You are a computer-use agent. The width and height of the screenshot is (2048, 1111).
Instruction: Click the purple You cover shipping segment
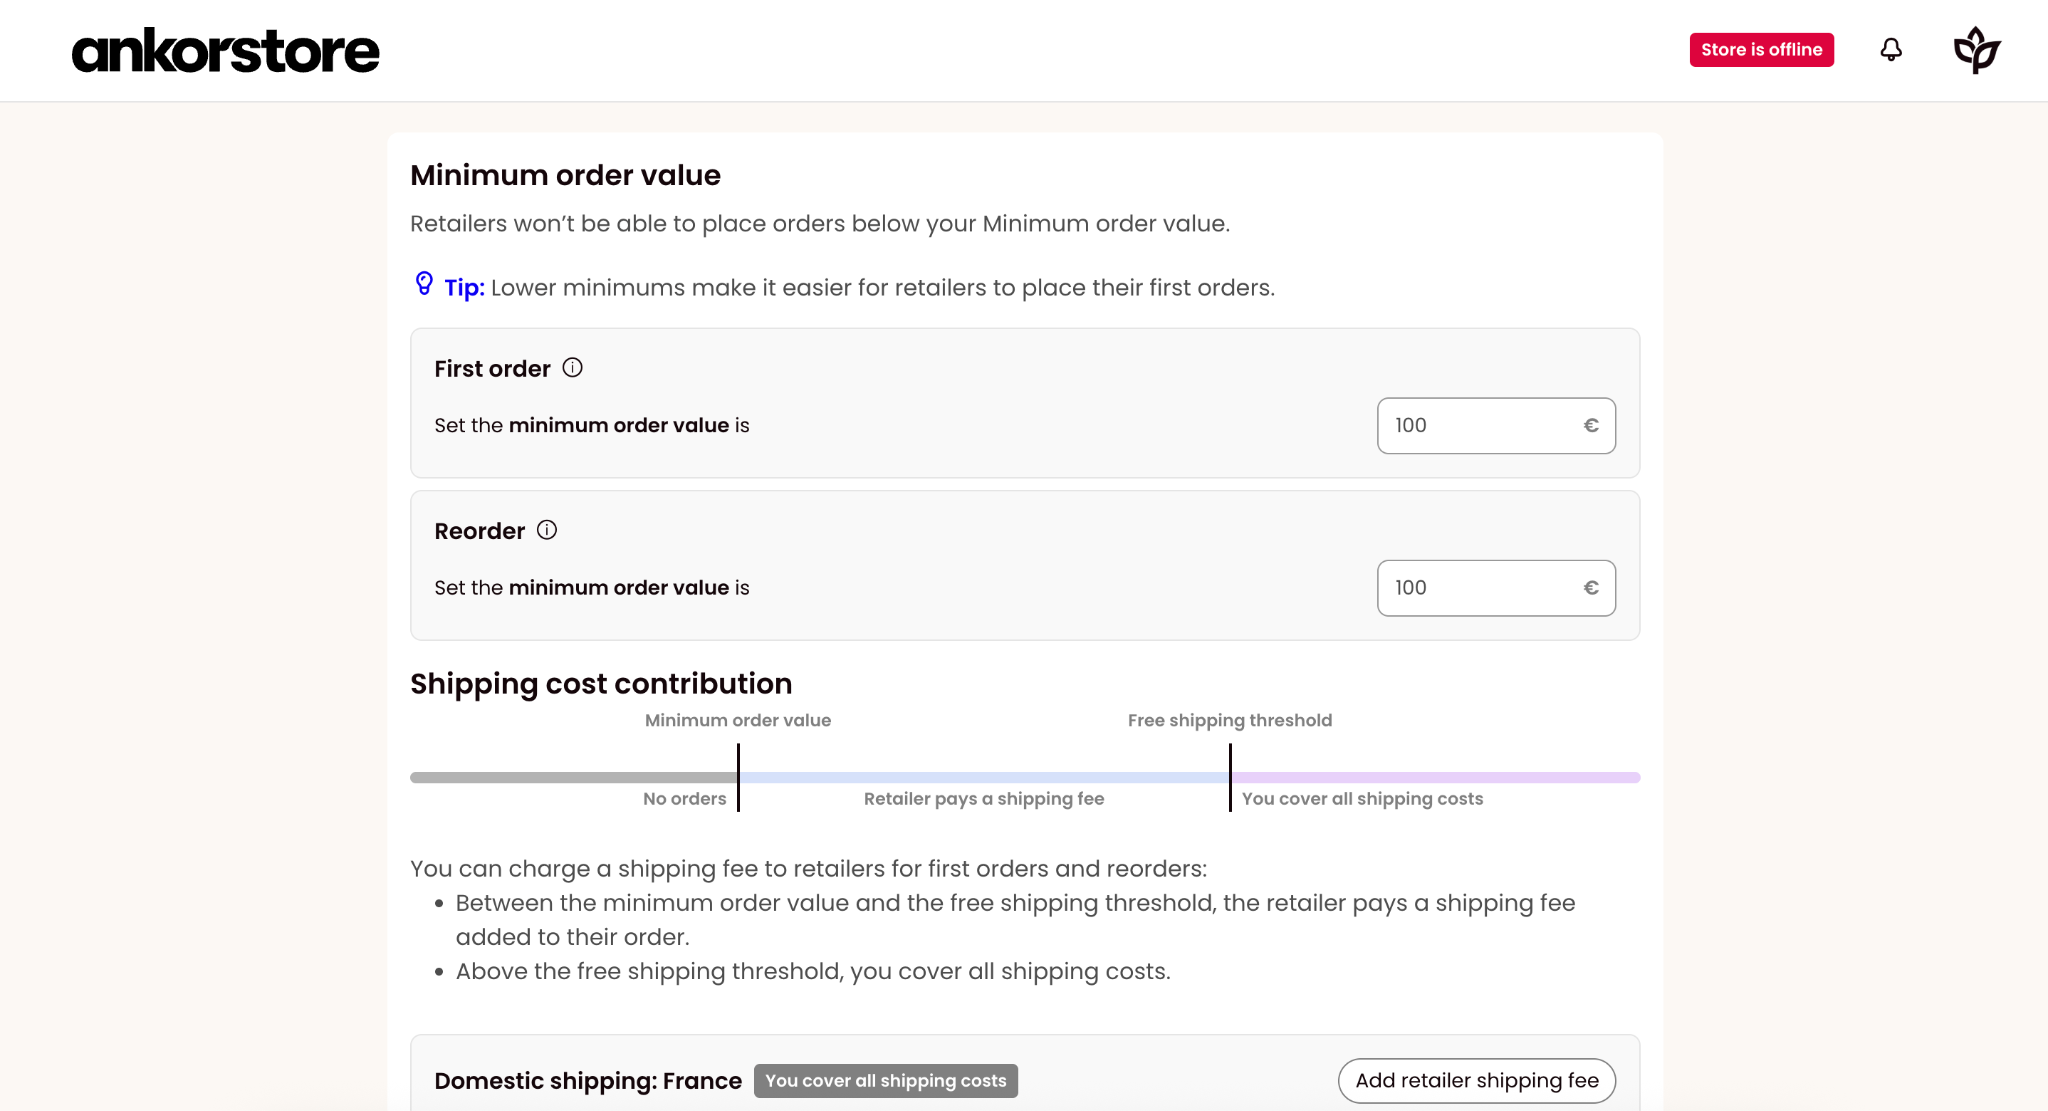point(1436,778)
